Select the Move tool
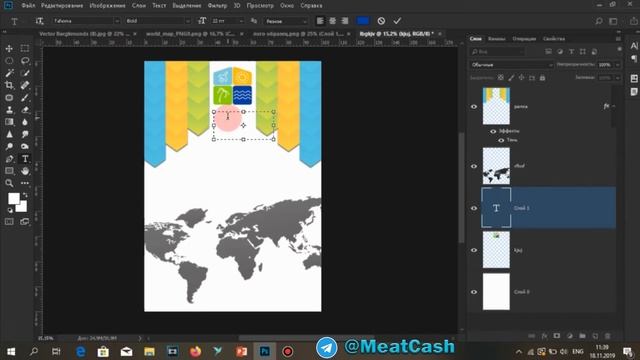This screenshot has height=360, width=640. click(x=9, y=49)
